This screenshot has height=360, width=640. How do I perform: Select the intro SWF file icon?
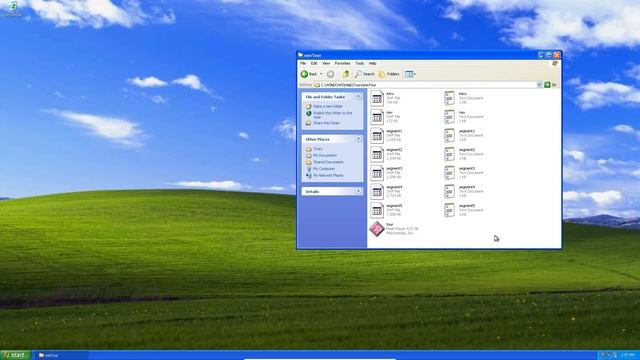click(377, 98)
